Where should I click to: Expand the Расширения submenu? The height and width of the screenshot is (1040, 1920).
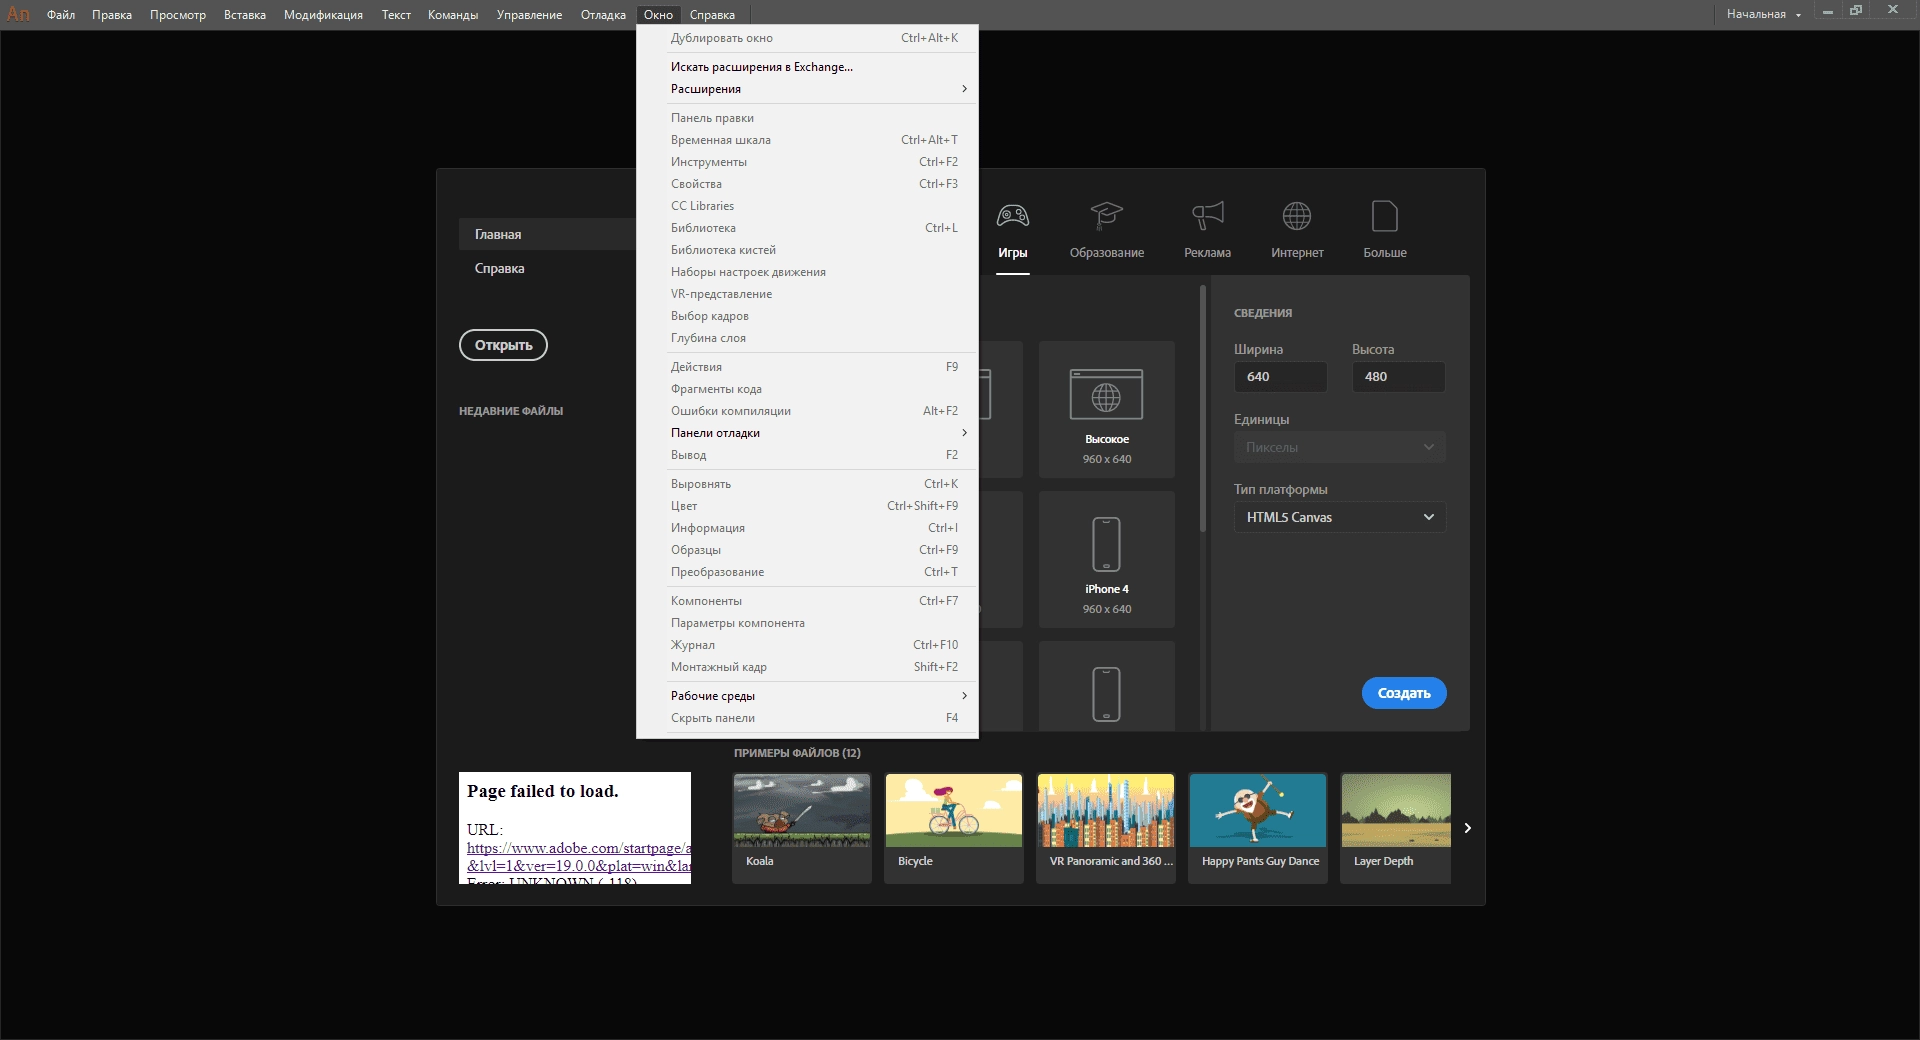807,89
